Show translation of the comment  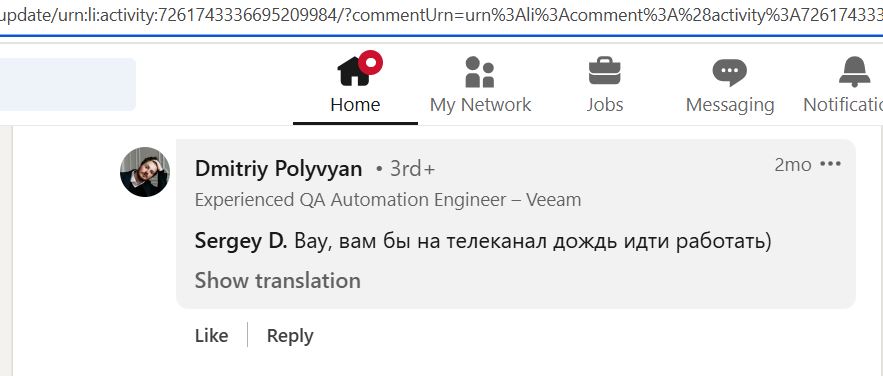point(278,280)
